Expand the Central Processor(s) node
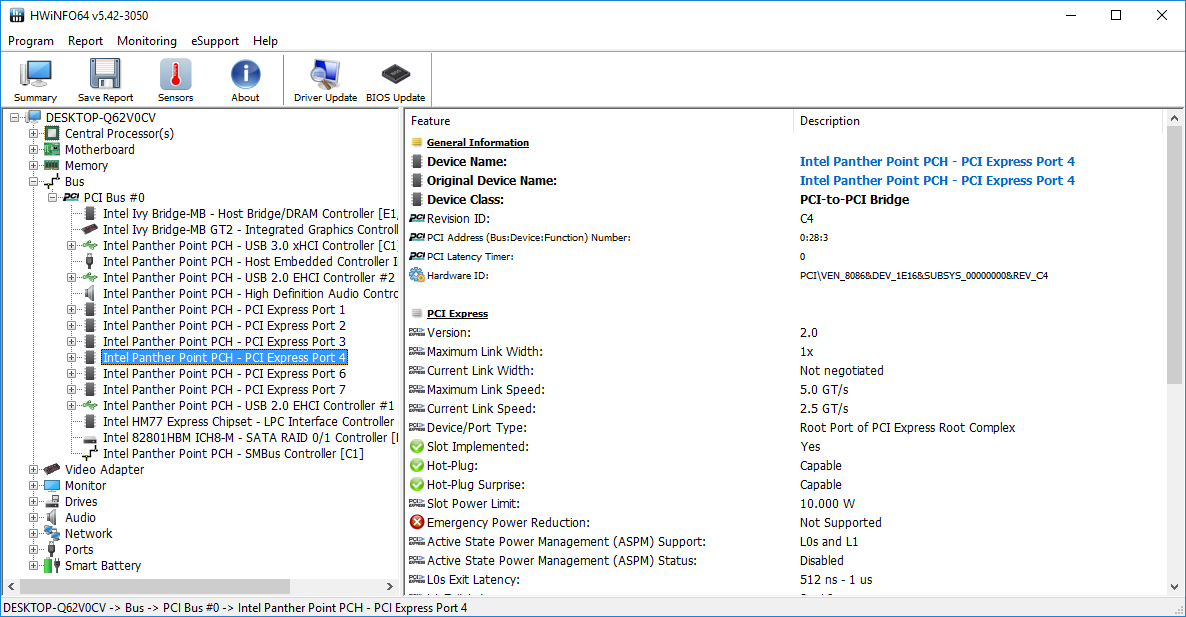 click(33, 134)
